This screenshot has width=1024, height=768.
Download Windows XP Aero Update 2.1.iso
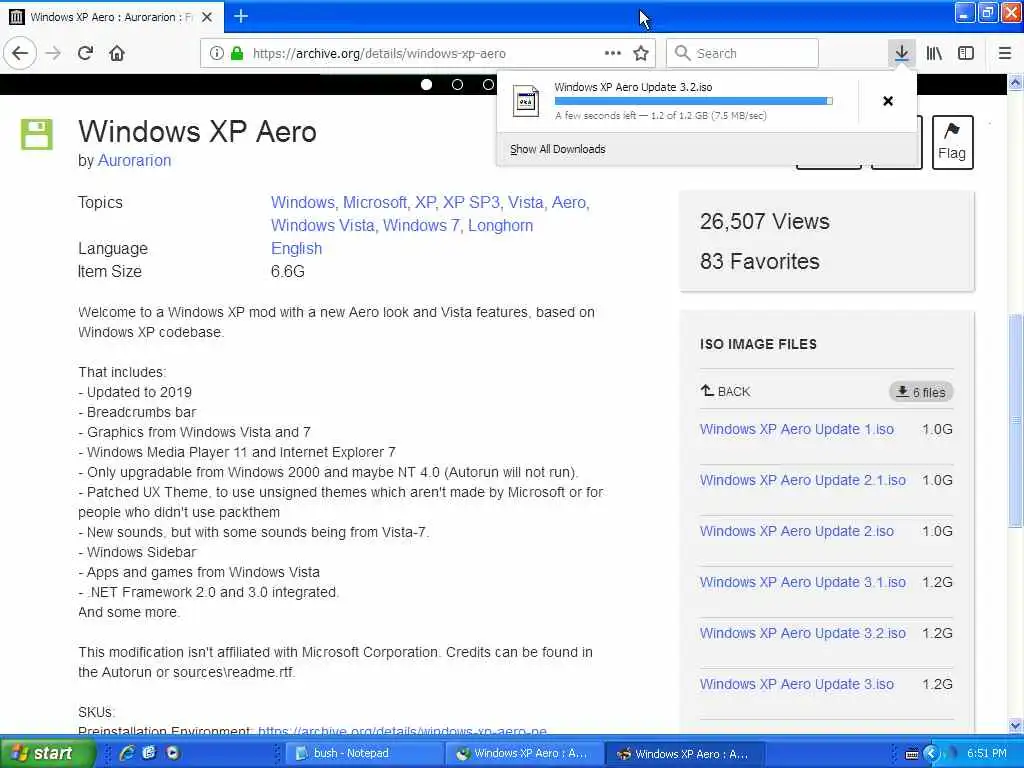(x=803, y=480)
